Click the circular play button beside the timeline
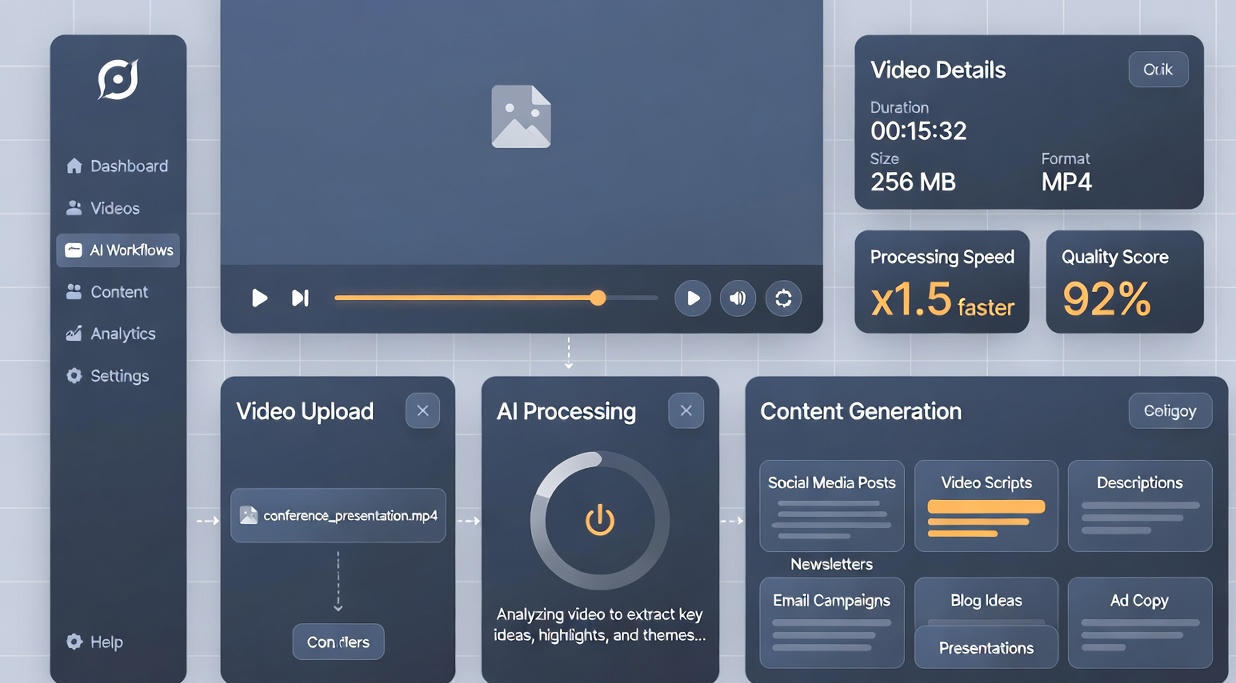The width and height of the screenshot is (1236, 683). coord(692,298)
